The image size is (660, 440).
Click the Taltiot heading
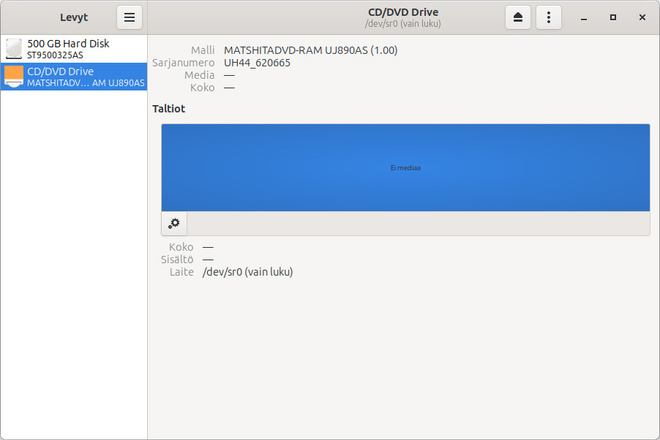(x=169, y=109)
